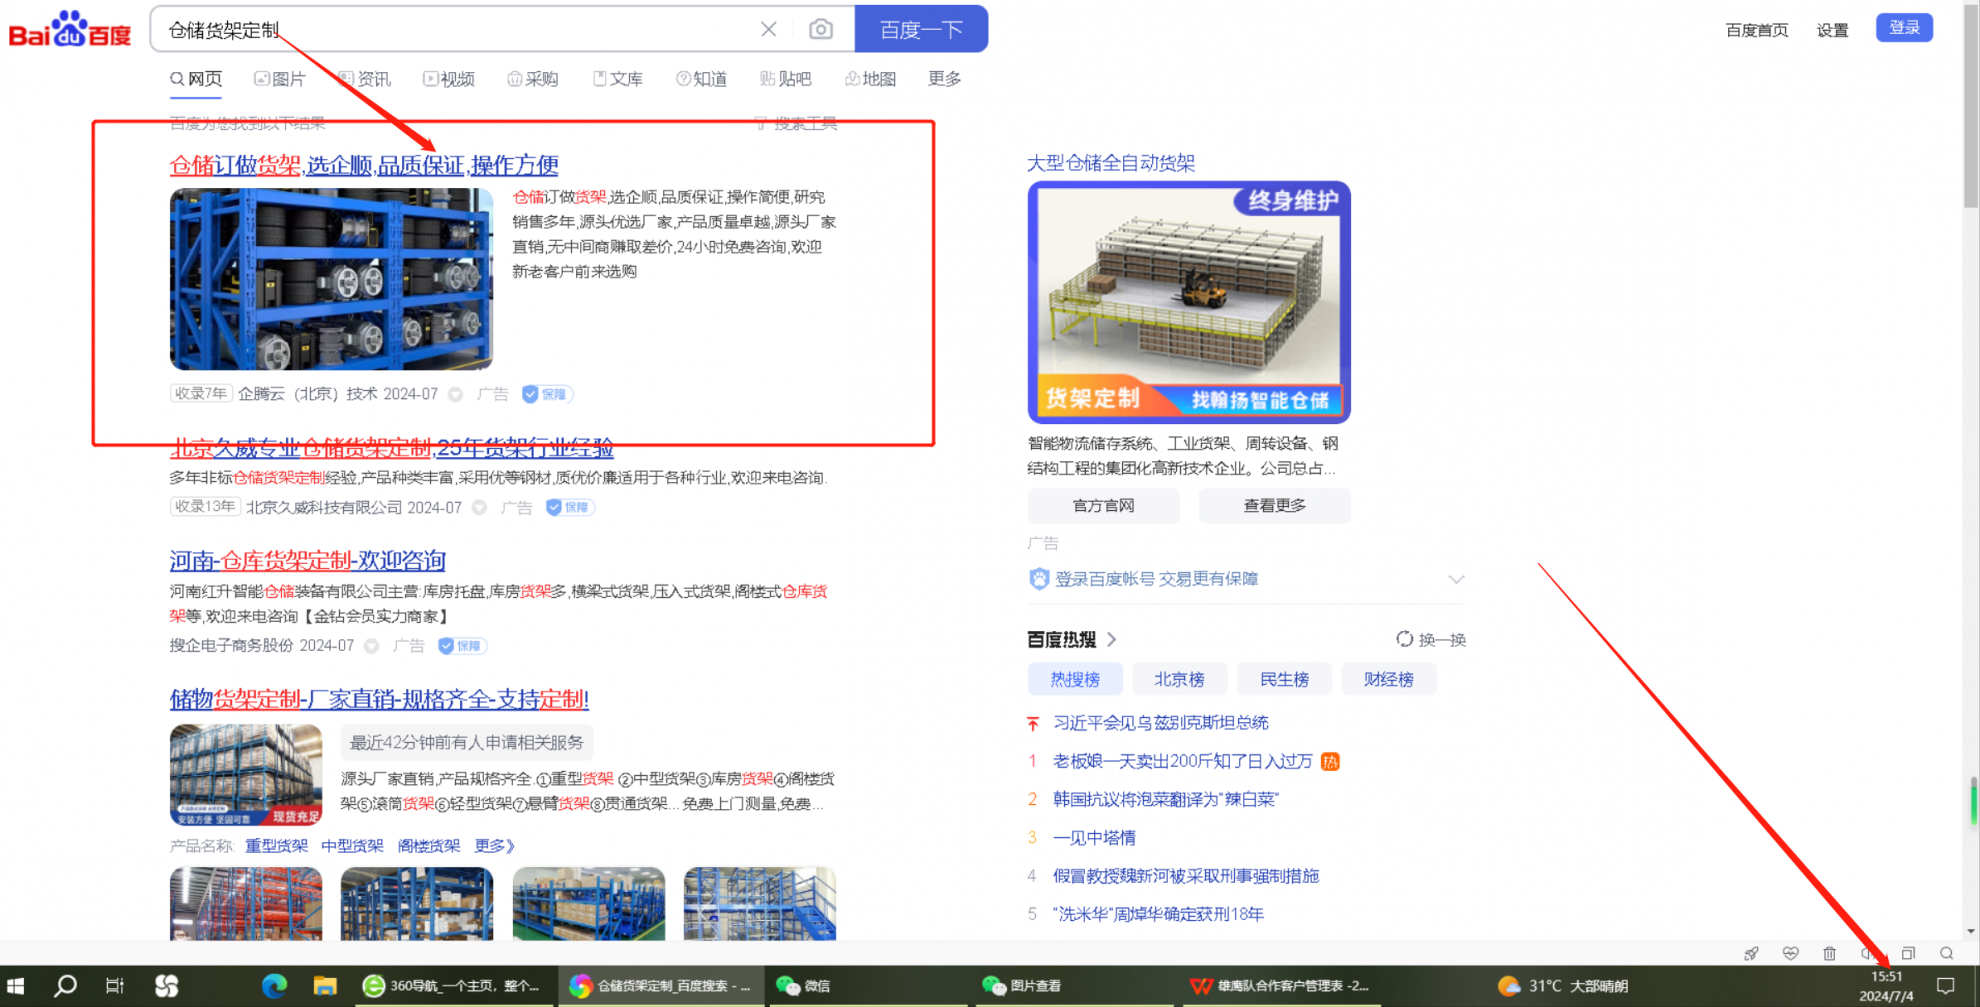This screenshot has height=1007, width=1980.
Task: Switch to the 视频 search tab
Action: [449, 78]
